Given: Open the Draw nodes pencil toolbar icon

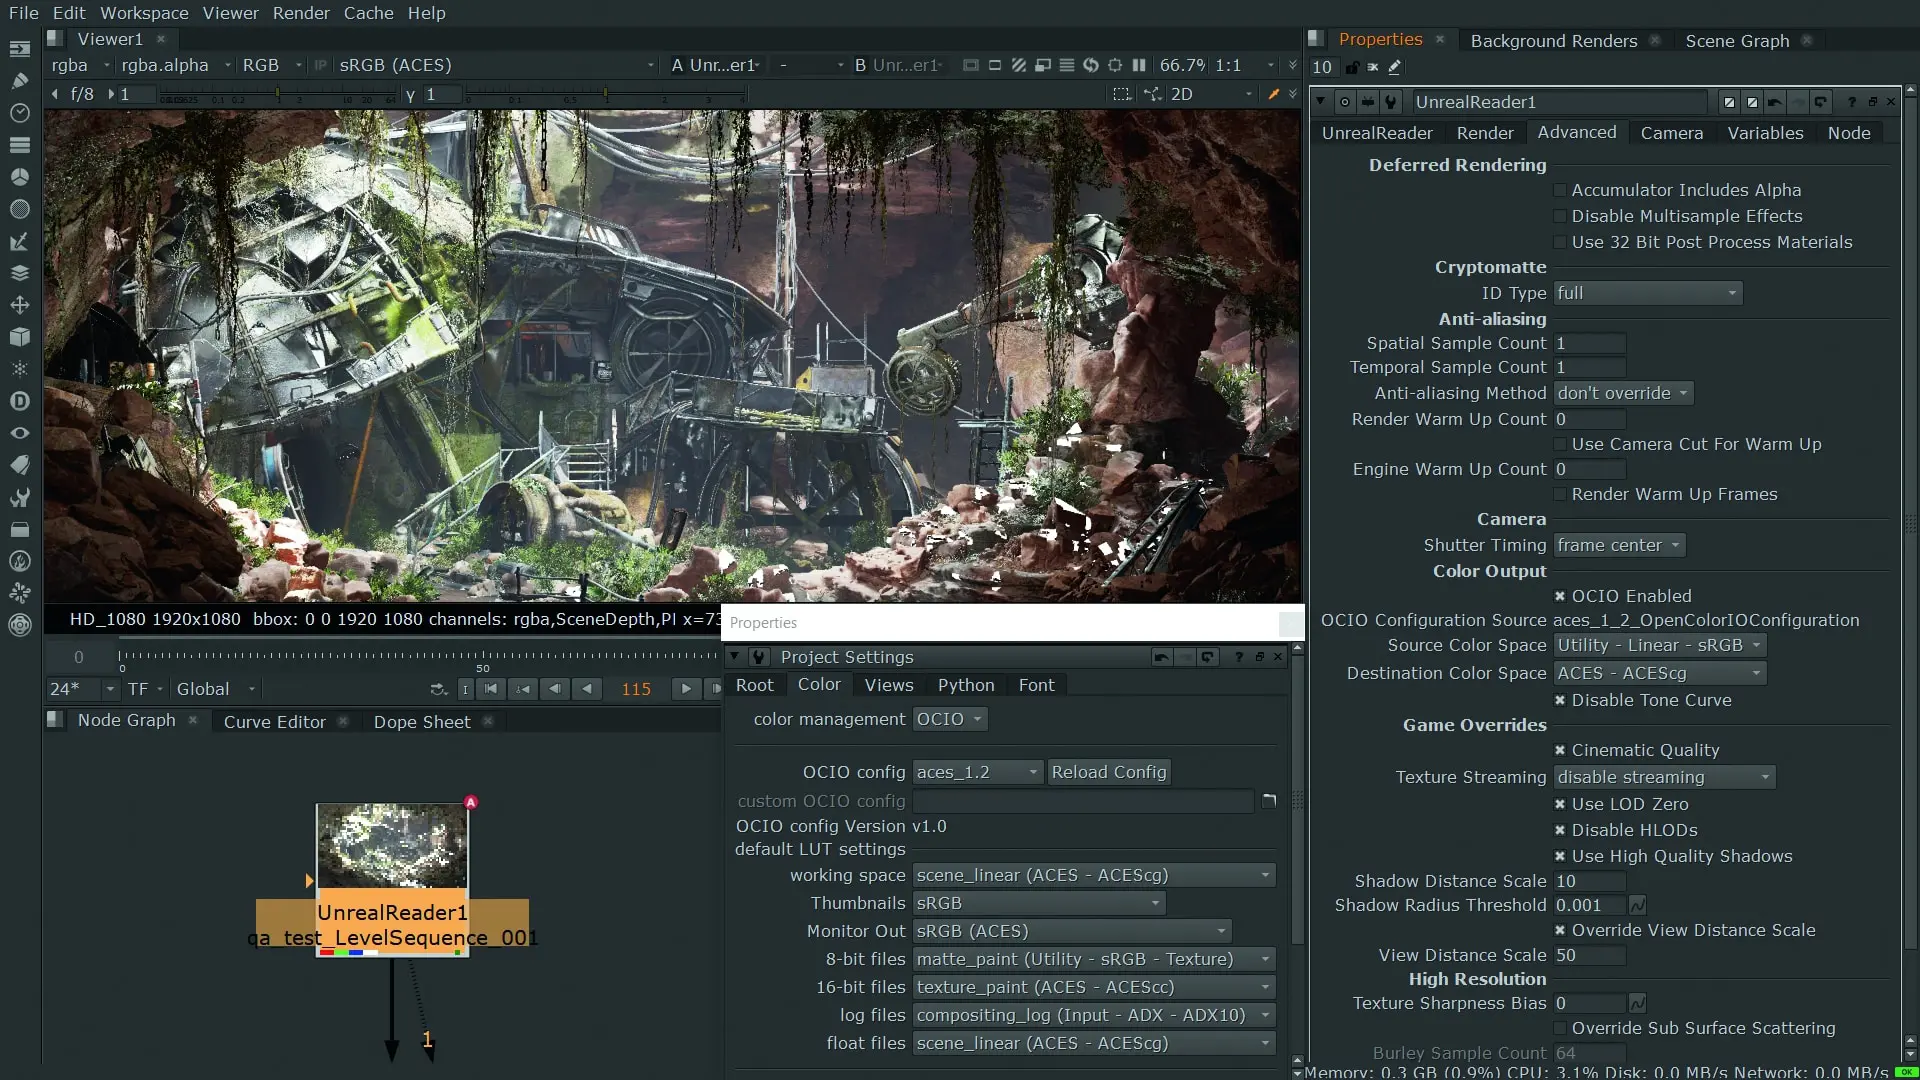Looking at the screenshot, I should point(19,81).
